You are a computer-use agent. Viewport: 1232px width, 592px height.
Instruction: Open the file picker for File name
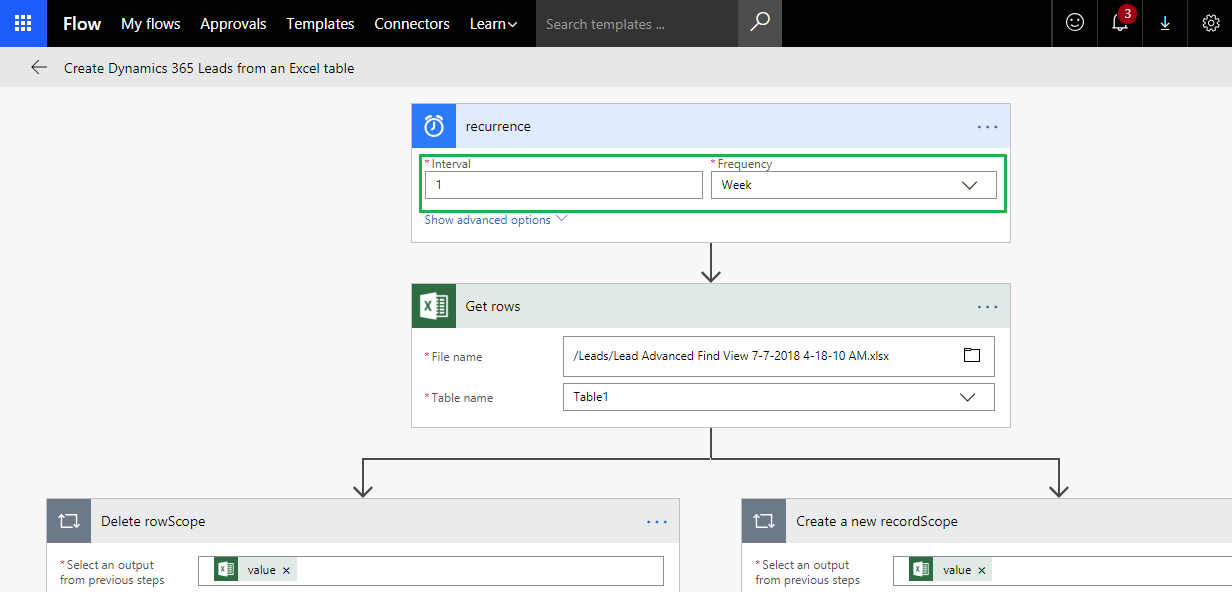point(971,355)
